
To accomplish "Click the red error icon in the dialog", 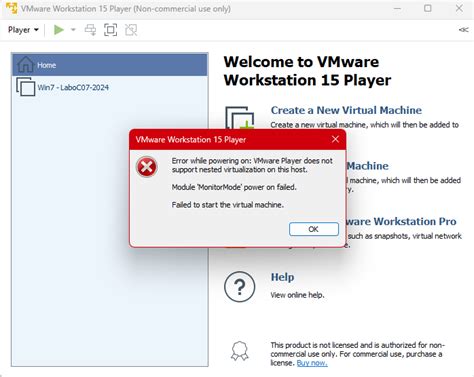I will tap(146, 167).
